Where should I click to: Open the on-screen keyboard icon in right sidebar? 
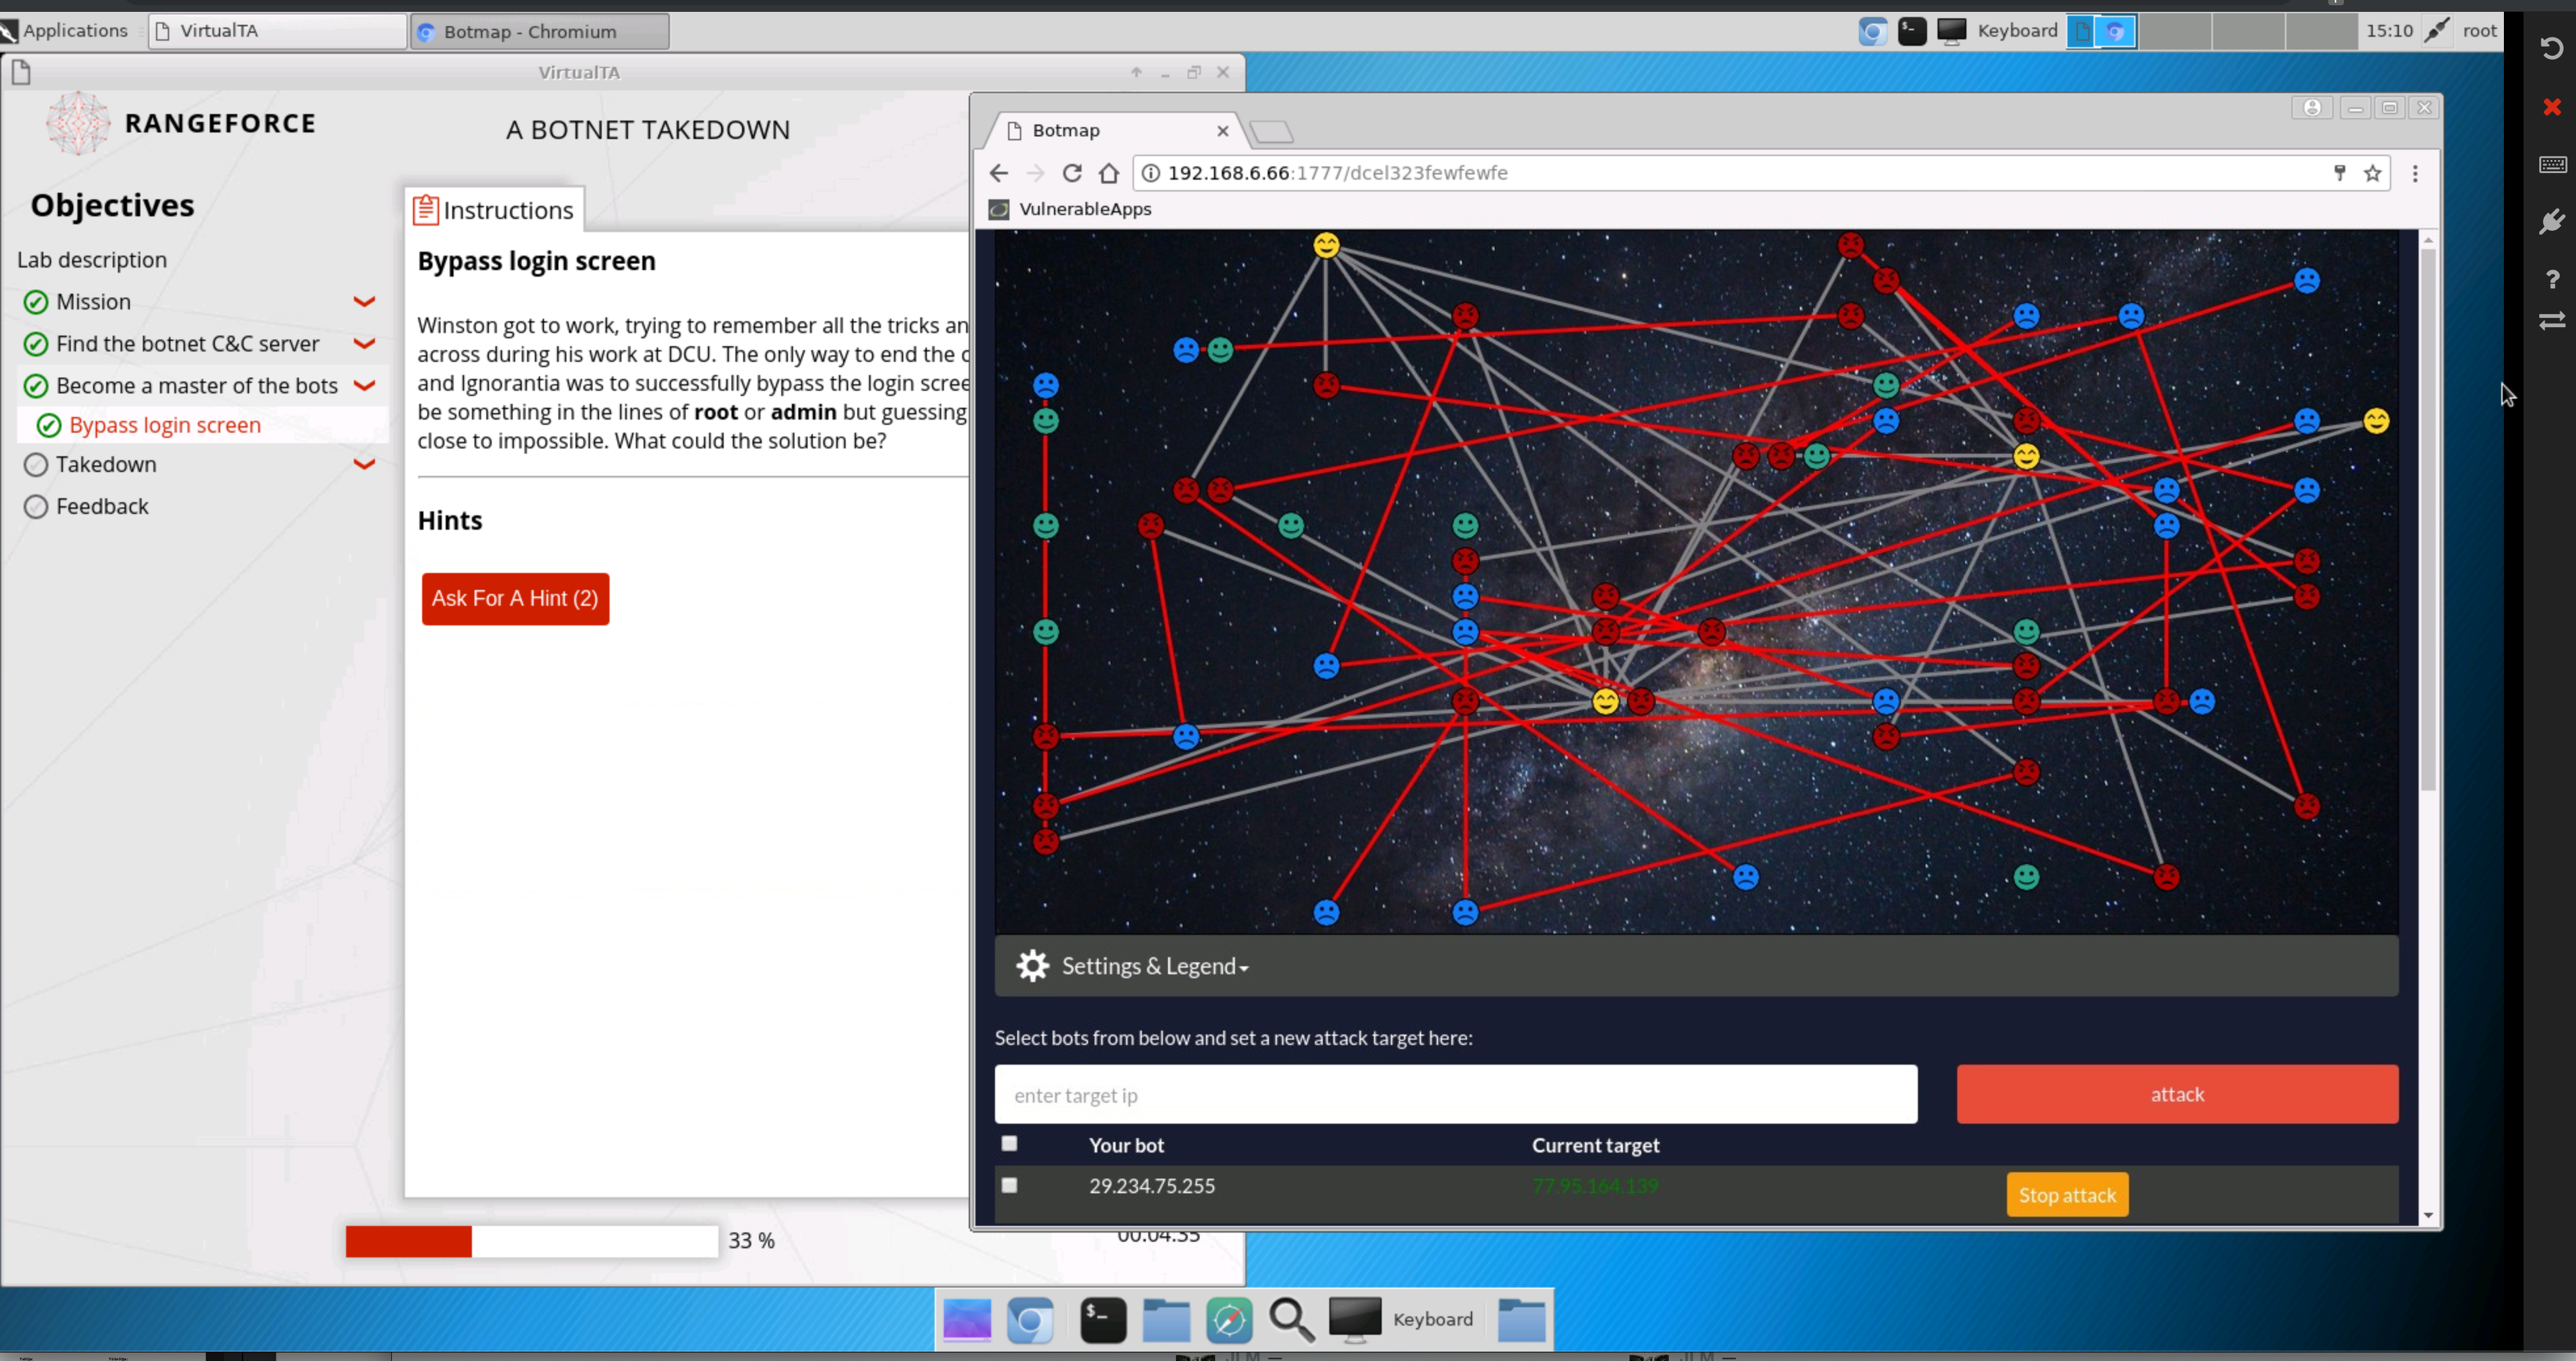tap(2552, 164)
